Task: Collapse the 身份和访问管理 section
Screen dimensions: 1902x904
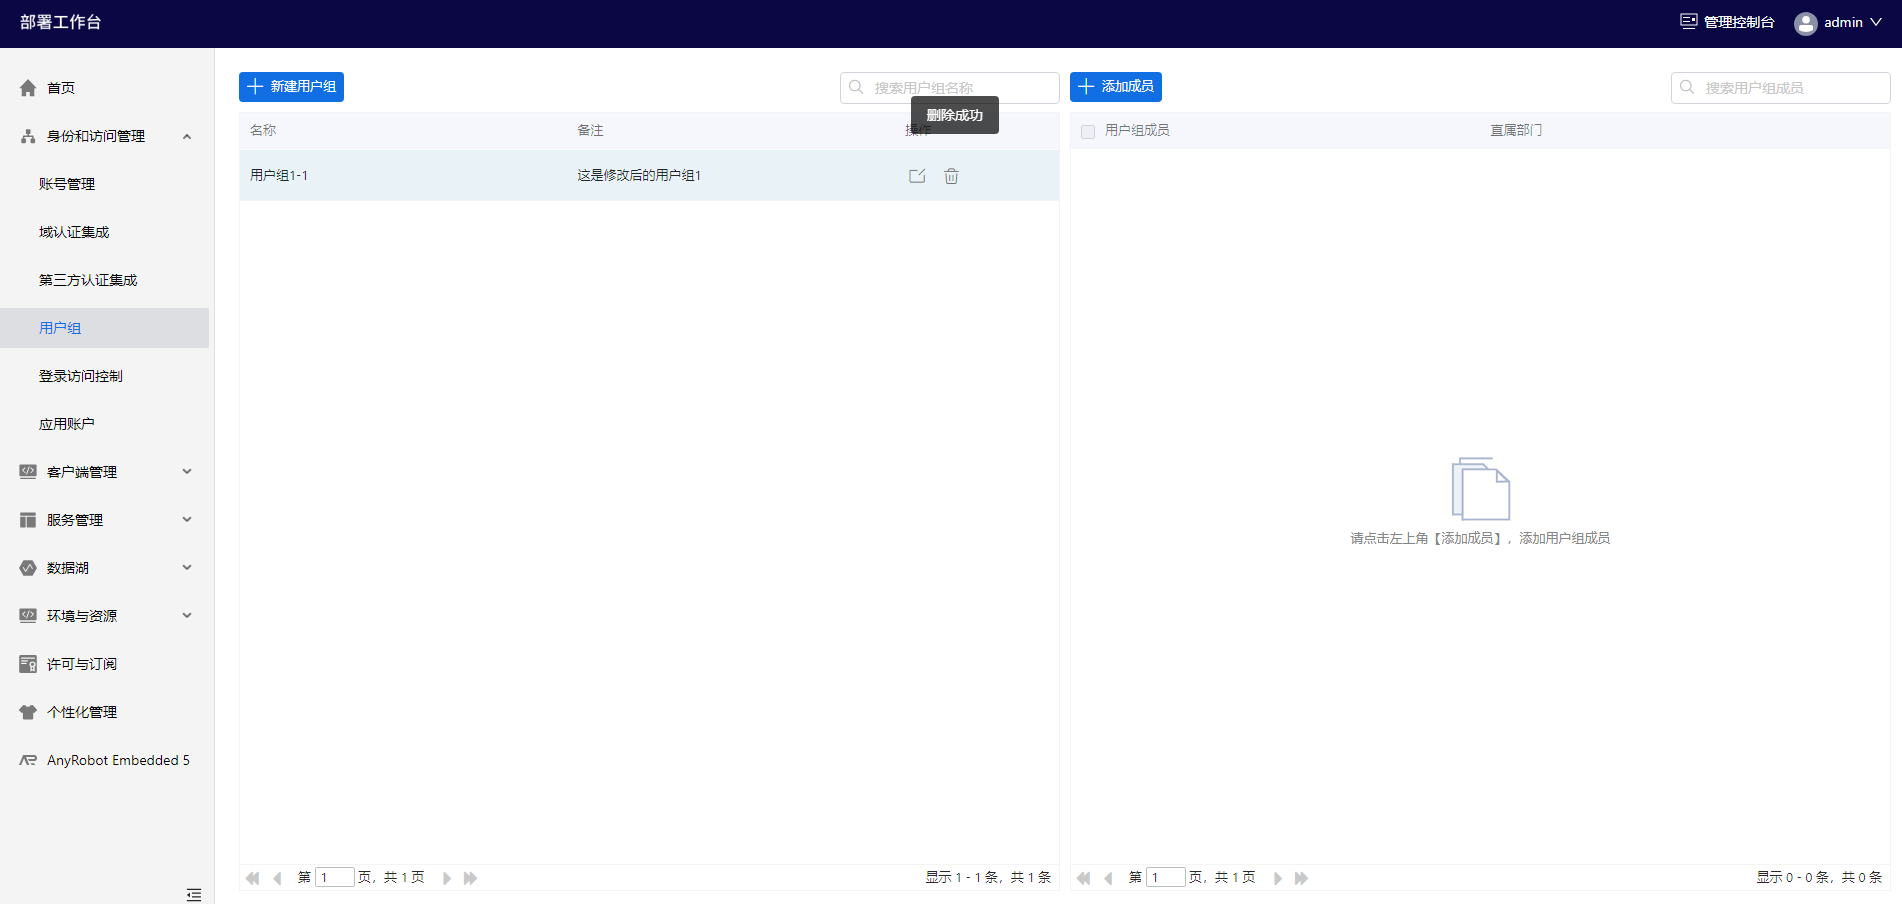Action: point(187,136)
